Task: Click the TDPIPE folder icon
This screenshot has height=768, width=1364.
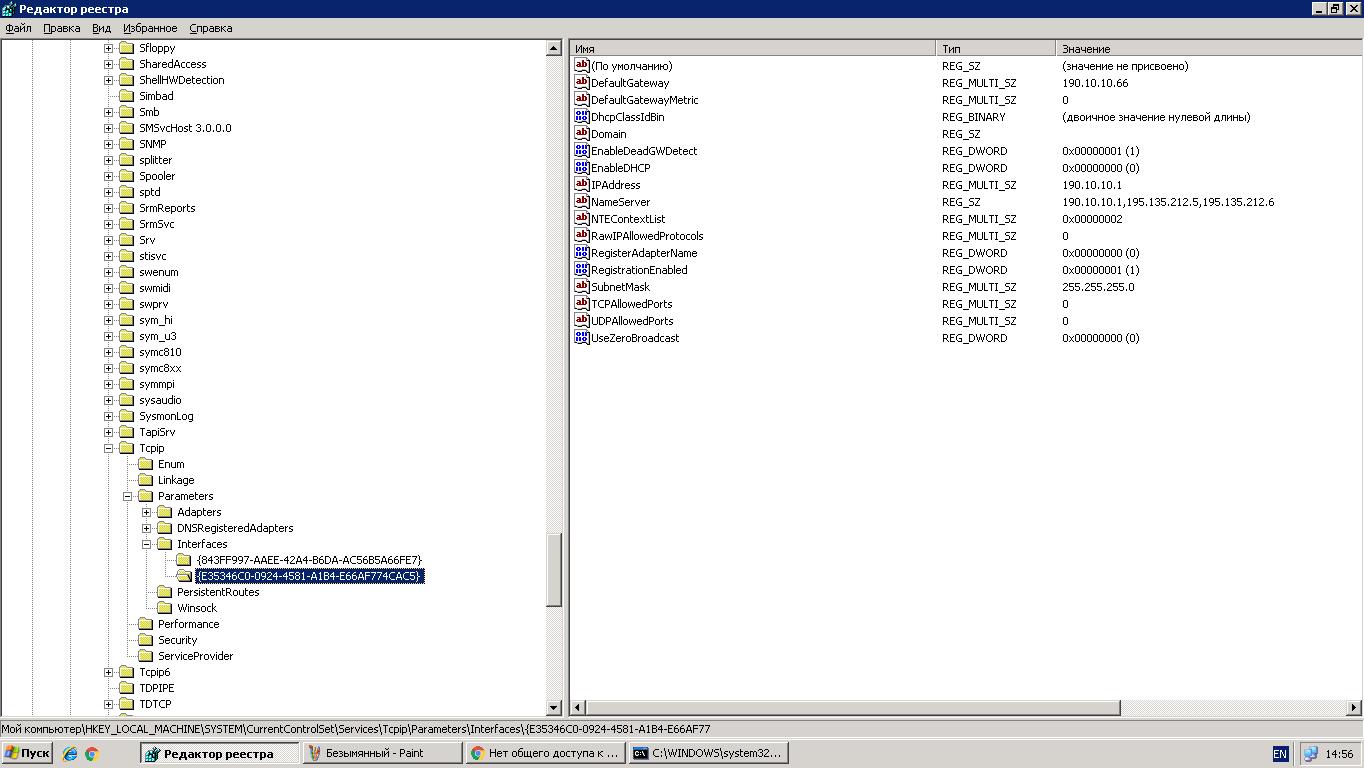Action: tap(127, 688)
